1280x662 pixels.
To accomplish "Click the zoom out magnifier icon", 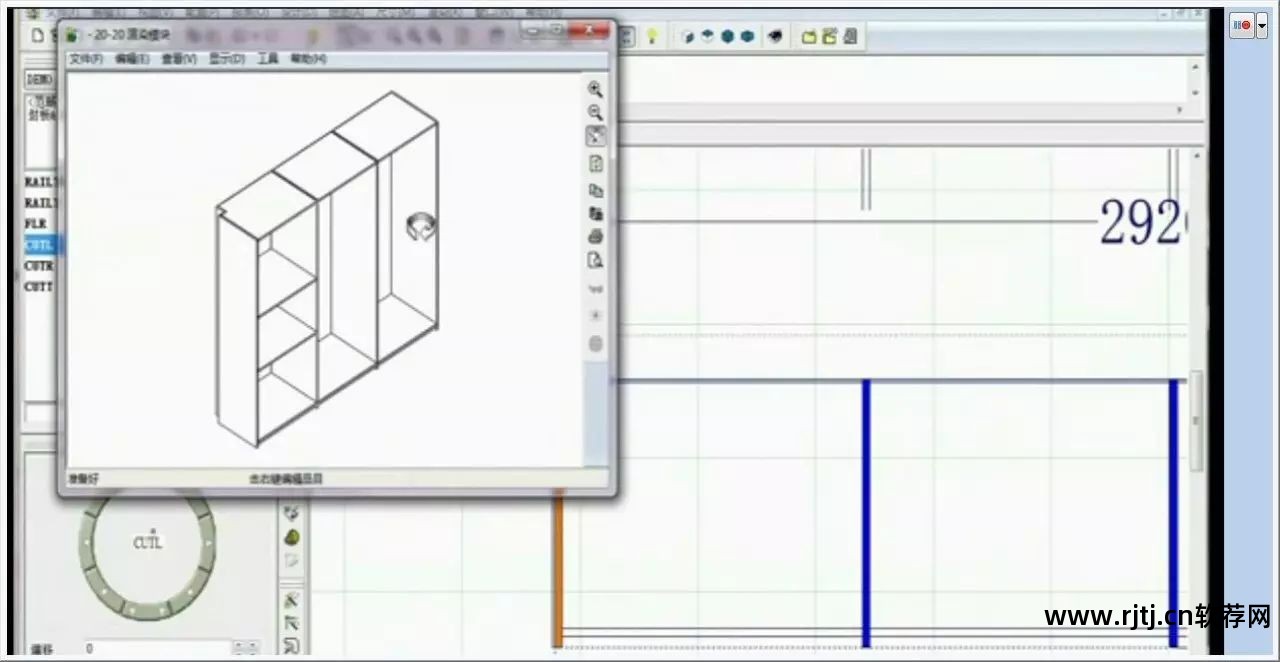I will tap(595, 113).
